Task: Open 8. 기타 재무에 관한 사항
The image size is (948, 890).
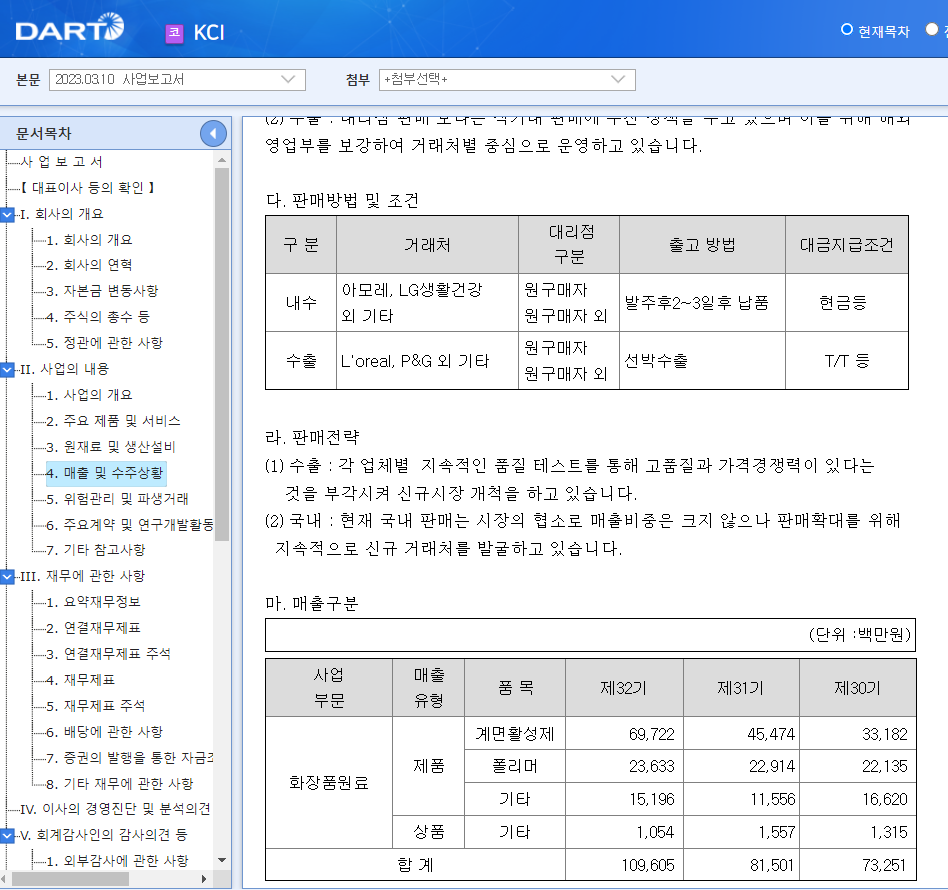Action: pyautogui.click(x=120, y=785)
